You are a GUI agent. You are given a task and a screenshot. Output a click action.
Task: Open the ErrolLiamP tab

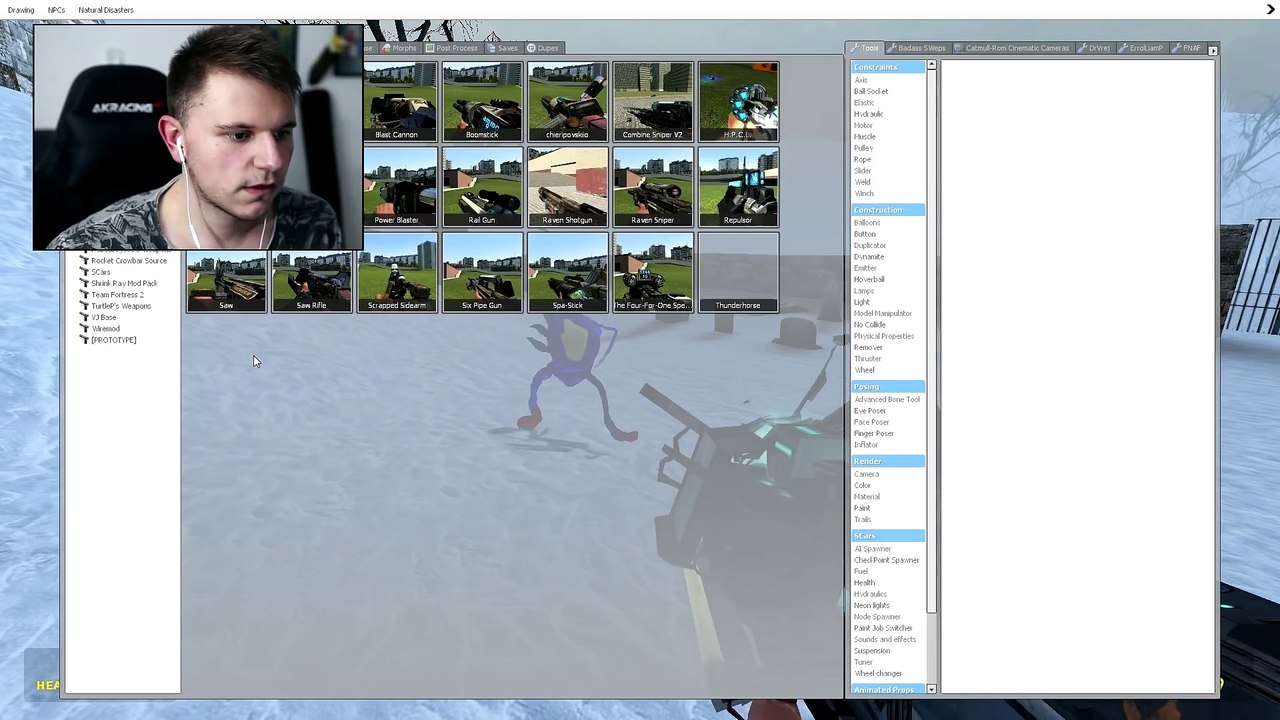[x=1141, y=48]
